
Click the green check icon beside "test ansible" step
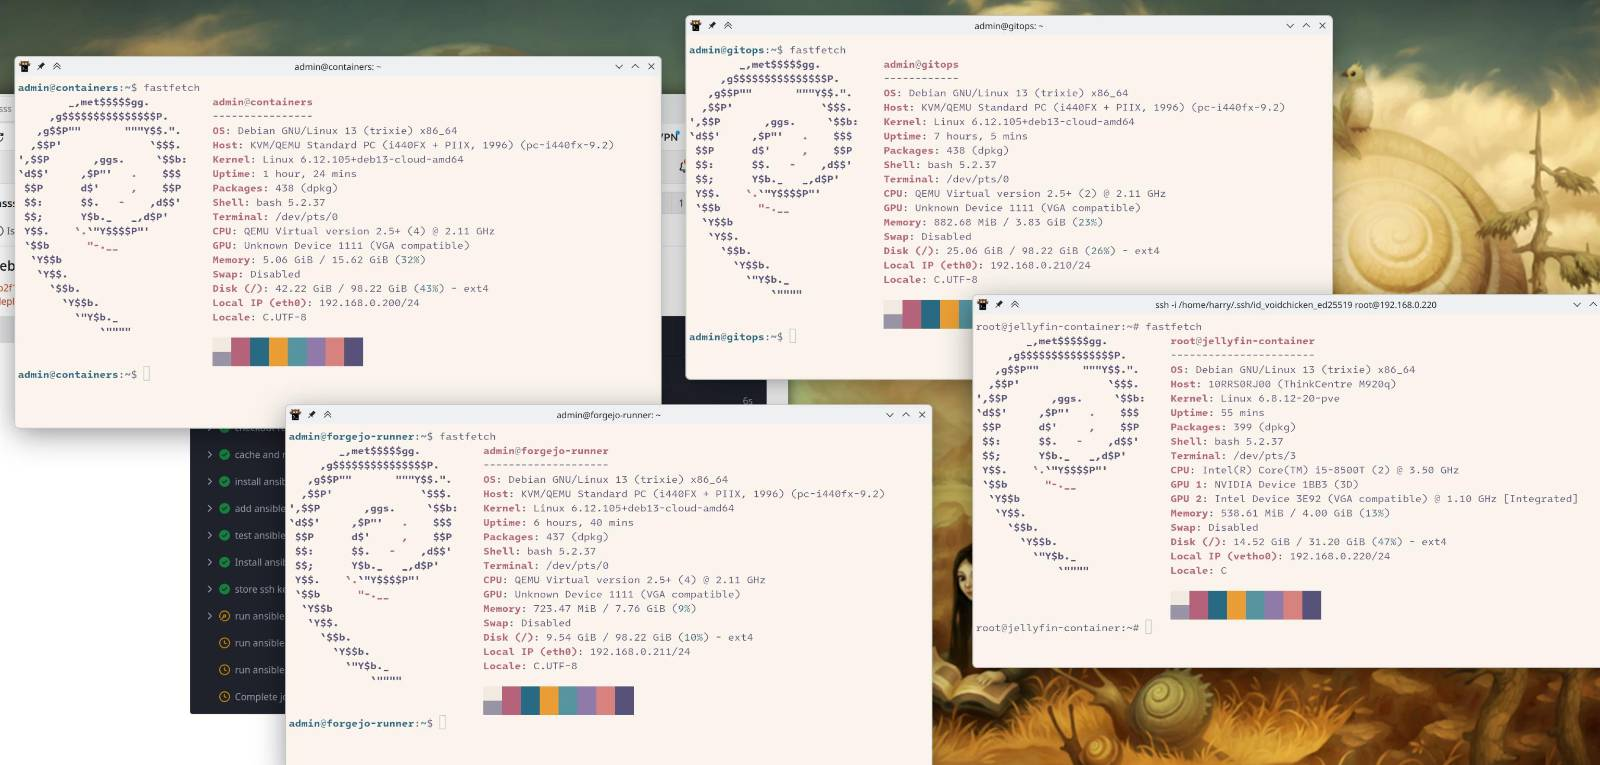coord(225,535)
